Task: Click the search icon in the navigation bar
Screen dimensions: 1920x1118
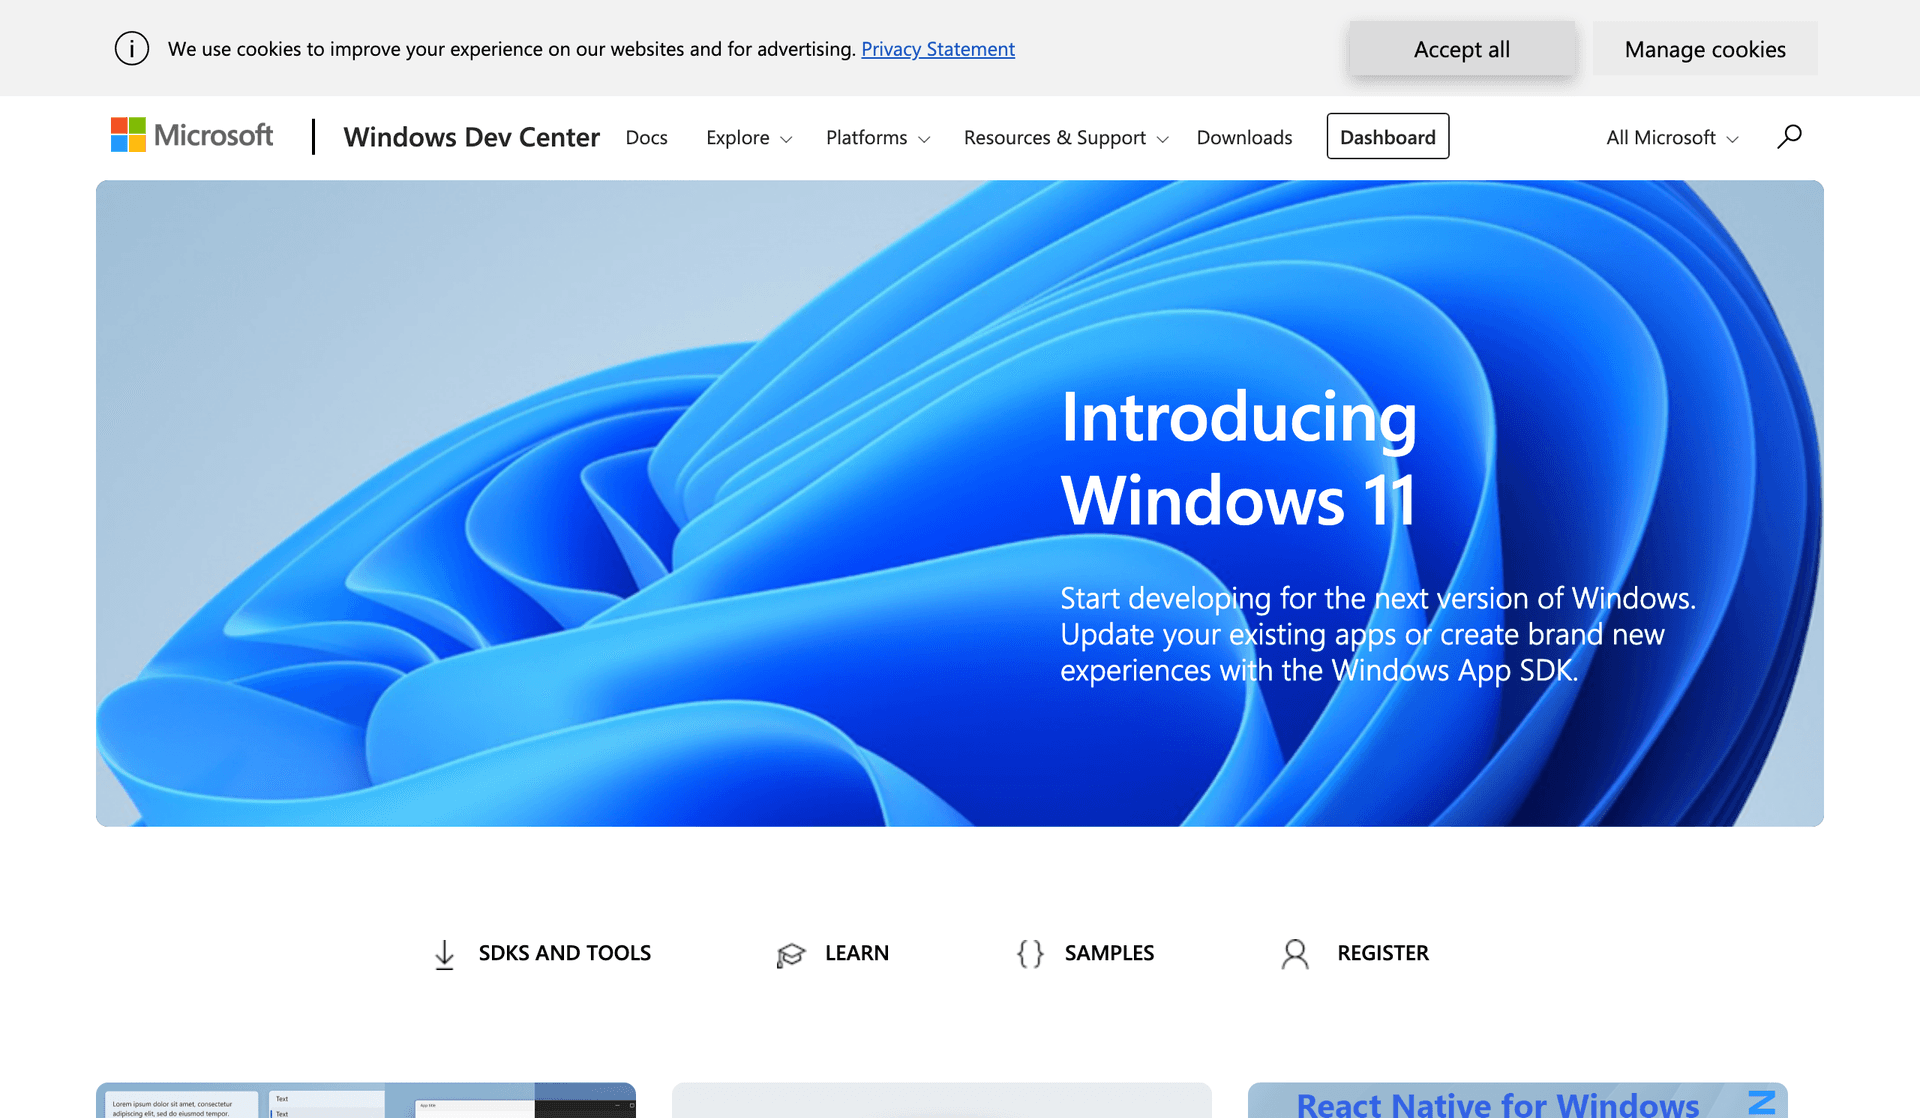Action: tap(1789, 136)
